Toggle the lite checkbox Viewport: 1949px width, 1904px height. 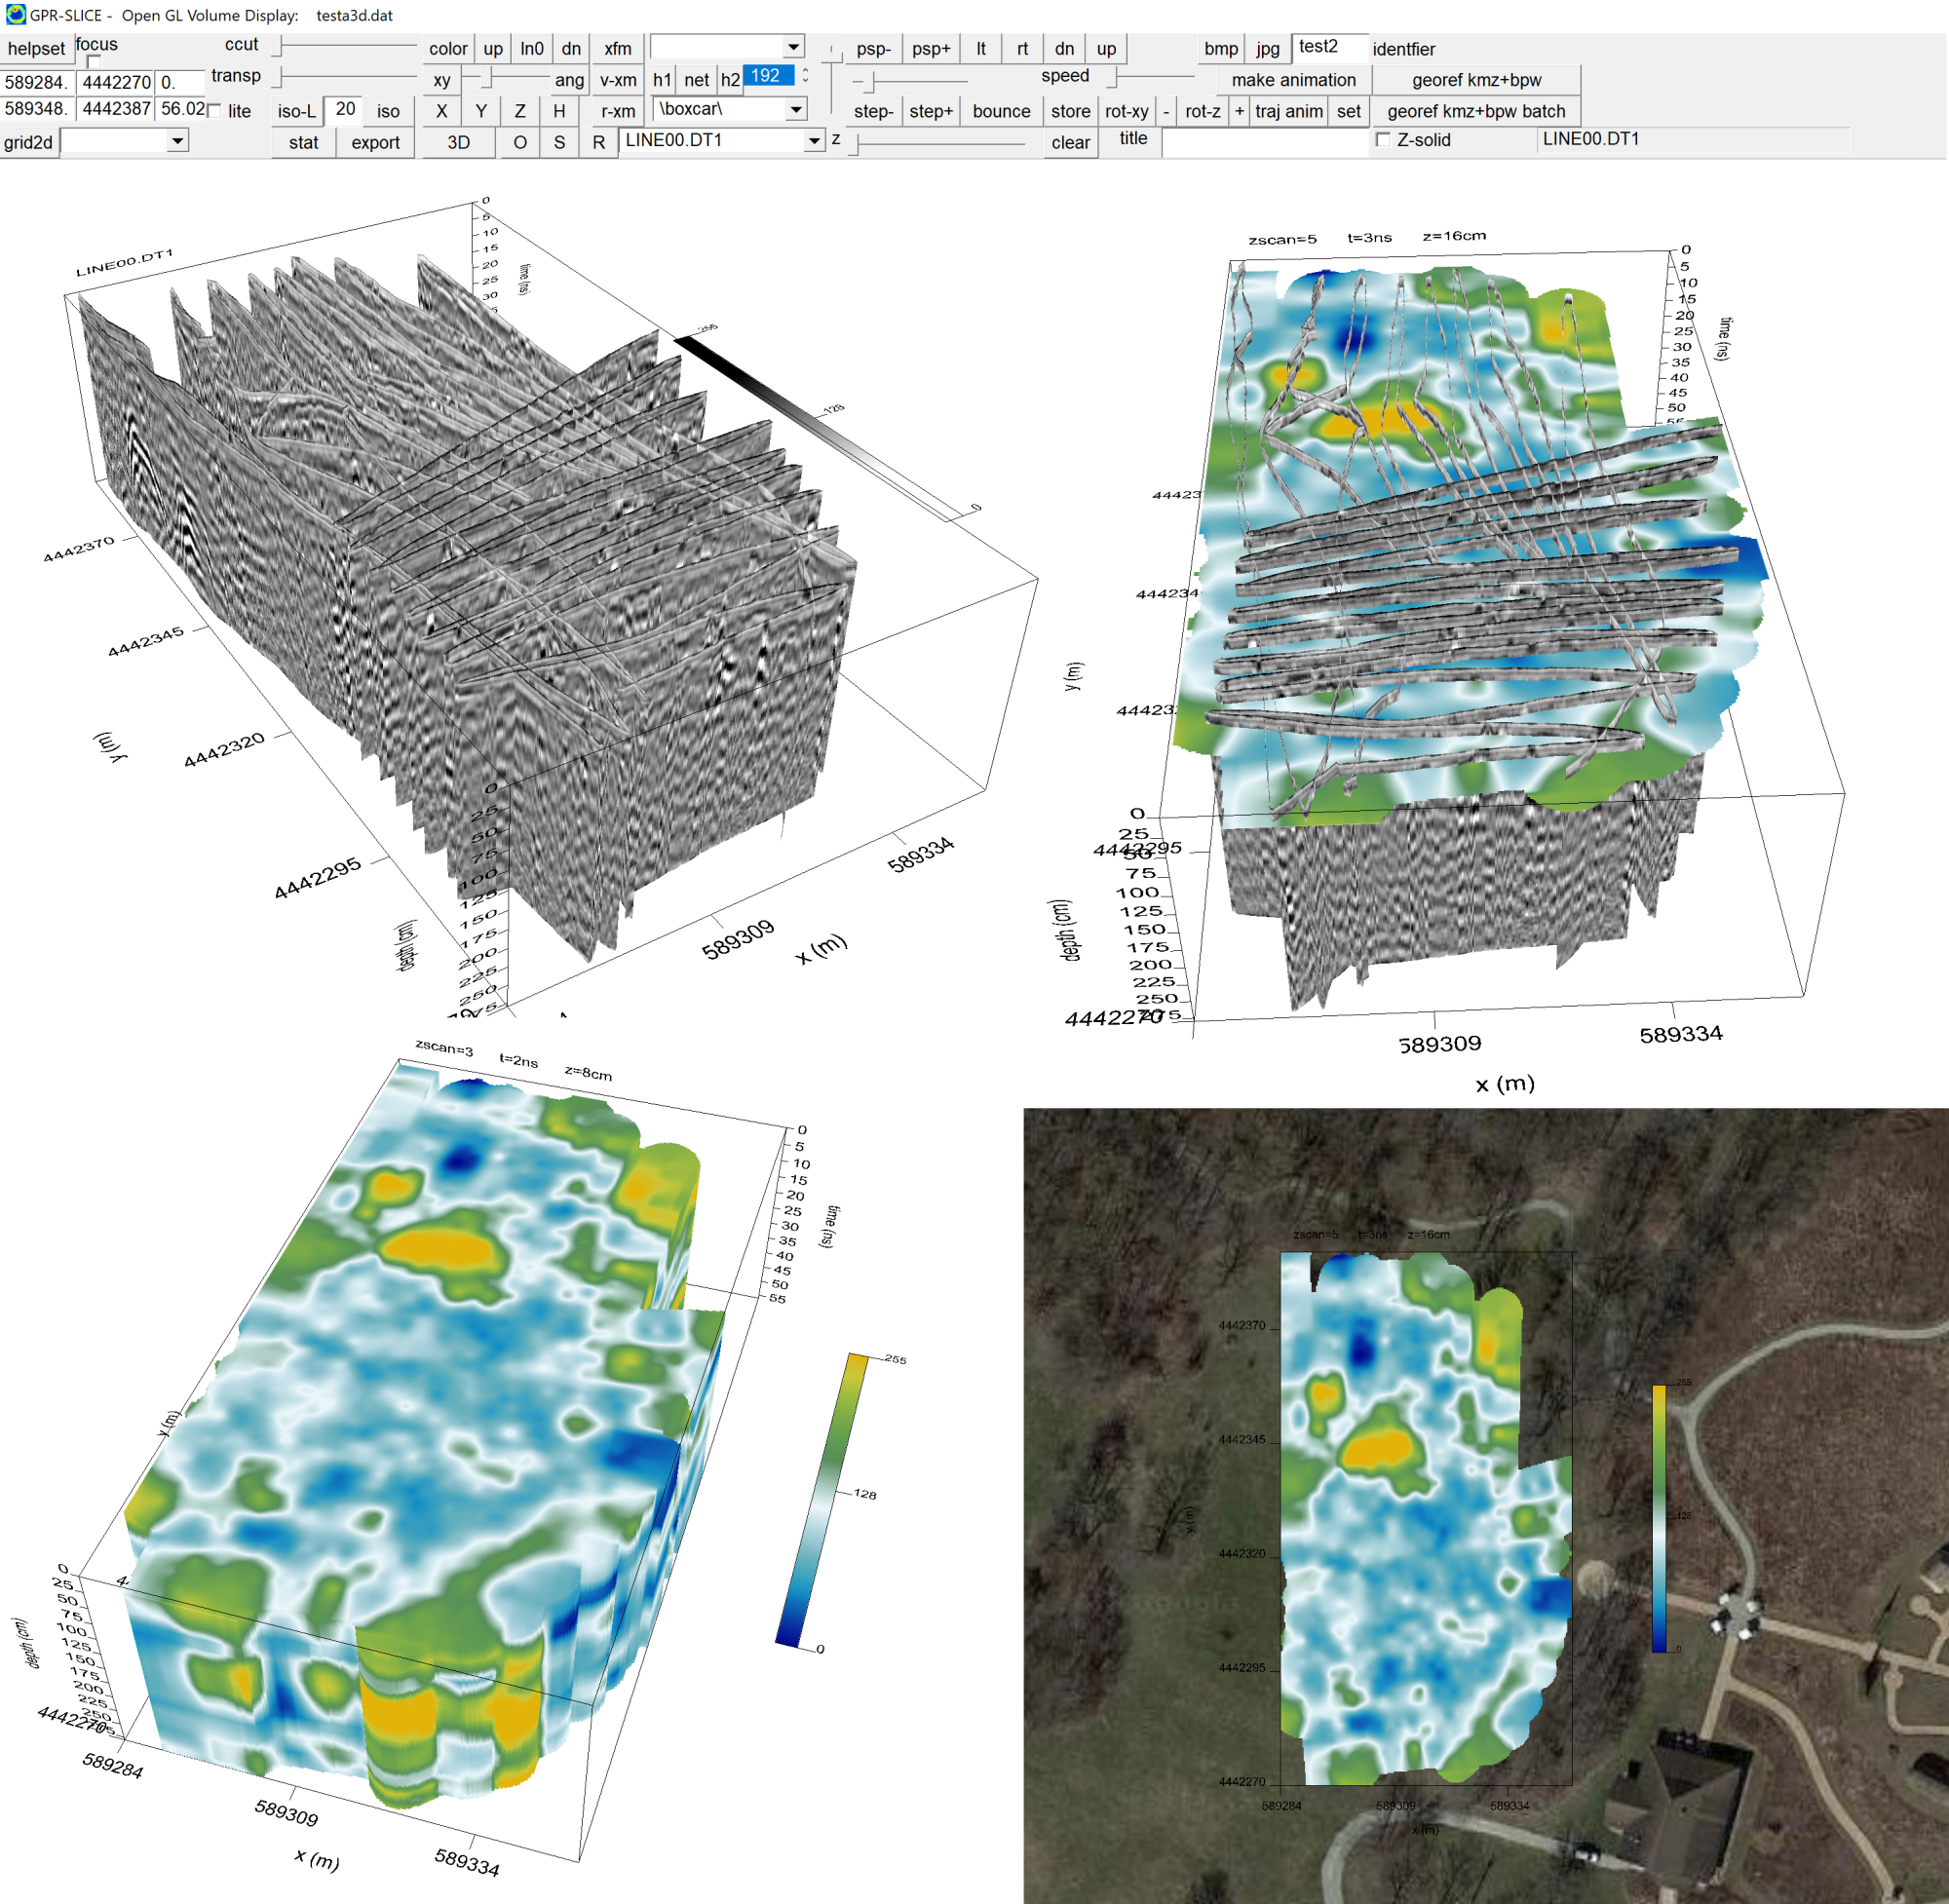tap(214, 111)
